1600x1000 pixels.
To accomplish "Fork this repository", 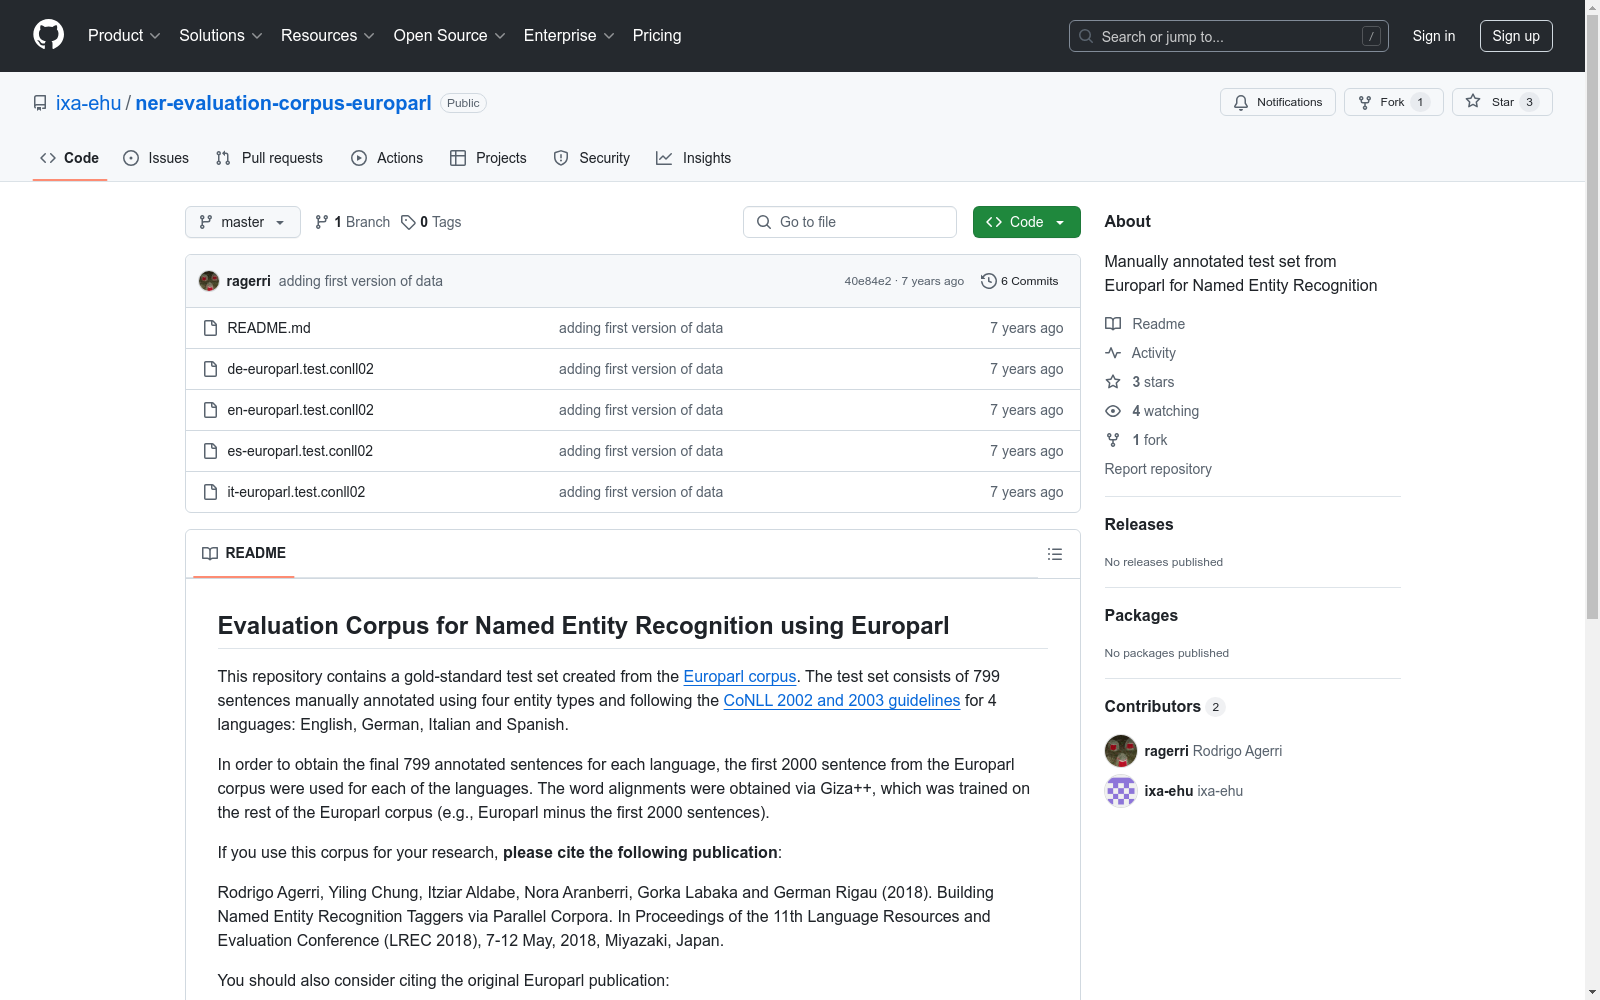I will [1394, 102].
